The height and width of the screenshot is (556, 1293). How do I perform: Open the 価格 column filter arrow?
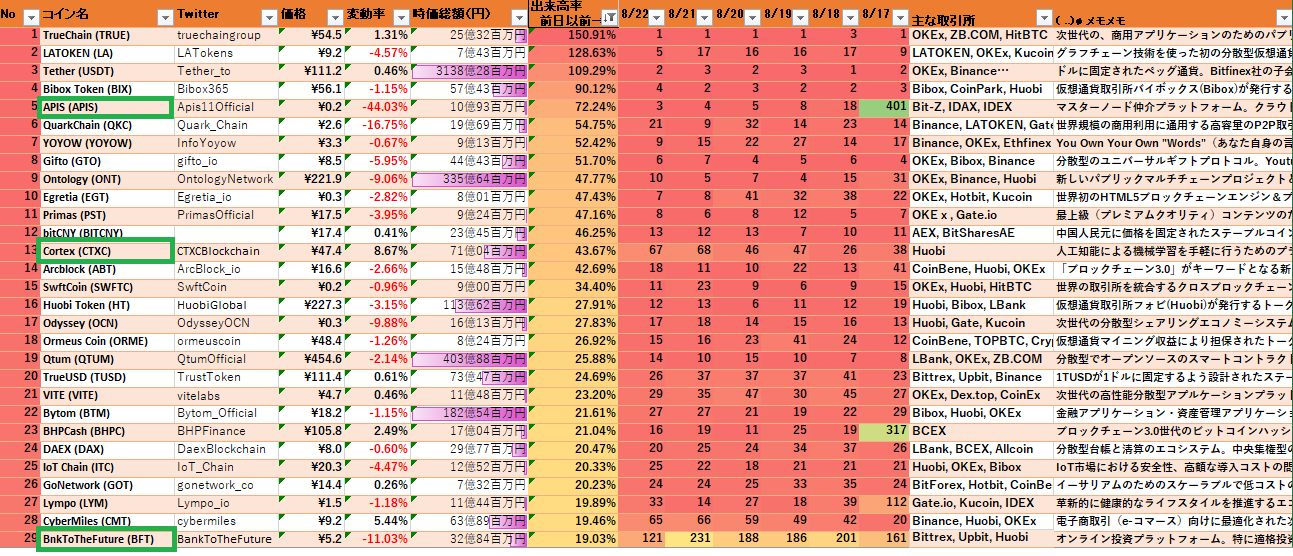tap(332, 17)
